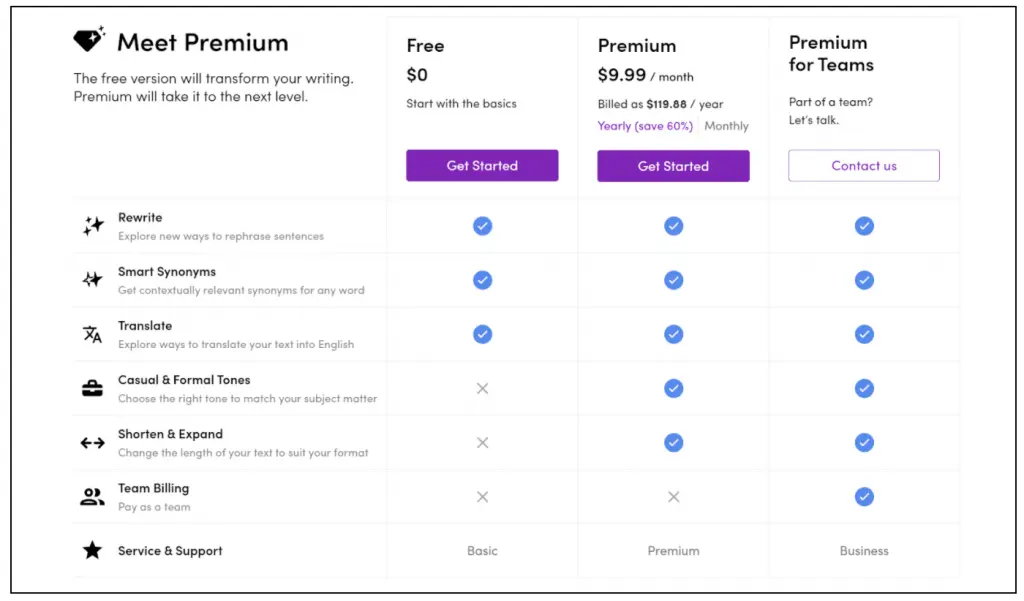Click the Contact us button
Image resolution: width=1024 pixels, height=601 pixels.
tap(864, 166)
